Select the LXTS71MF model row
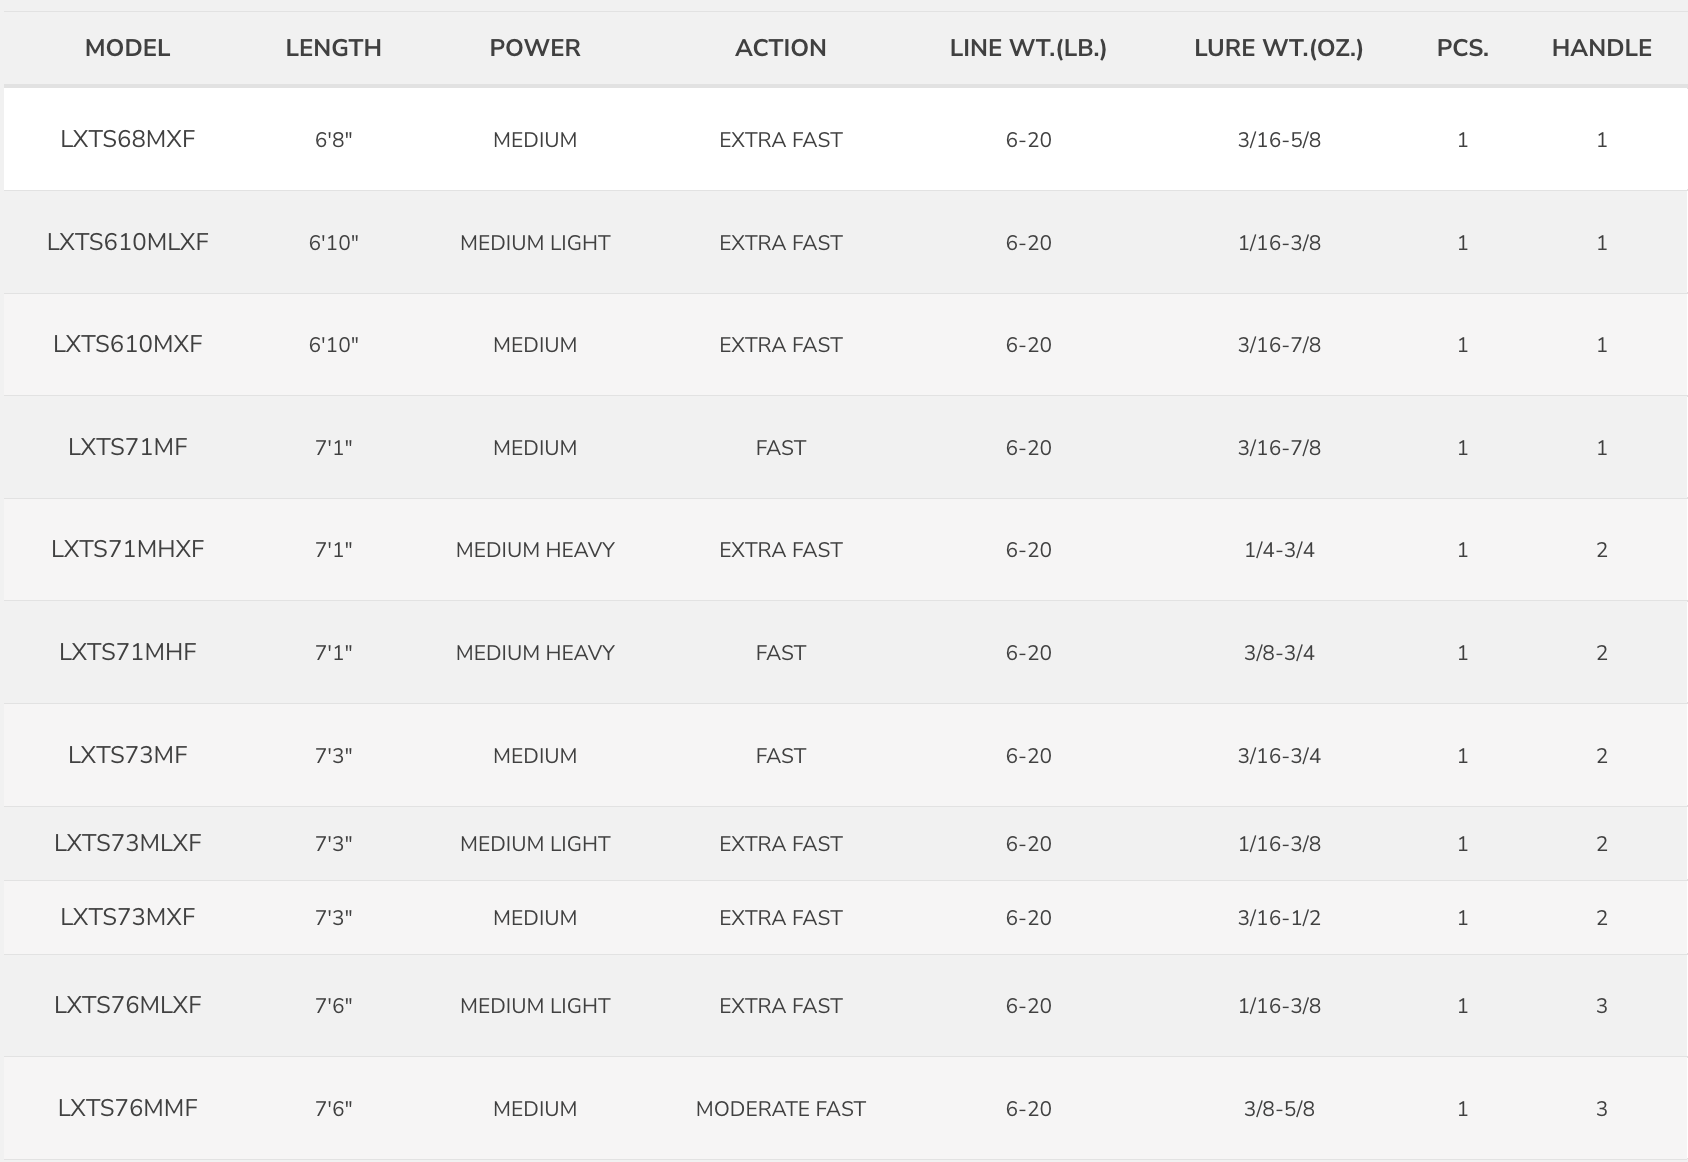 [x=127, y=448]
